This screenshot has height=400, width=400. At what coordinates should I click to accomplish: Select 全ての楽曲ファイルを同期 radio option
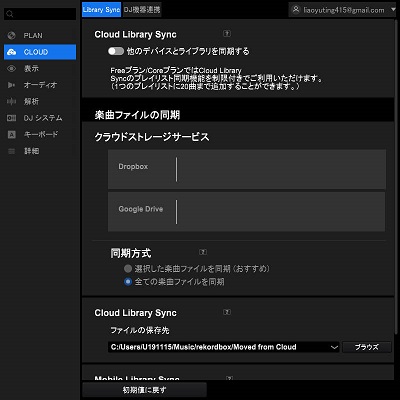point(128,282)
